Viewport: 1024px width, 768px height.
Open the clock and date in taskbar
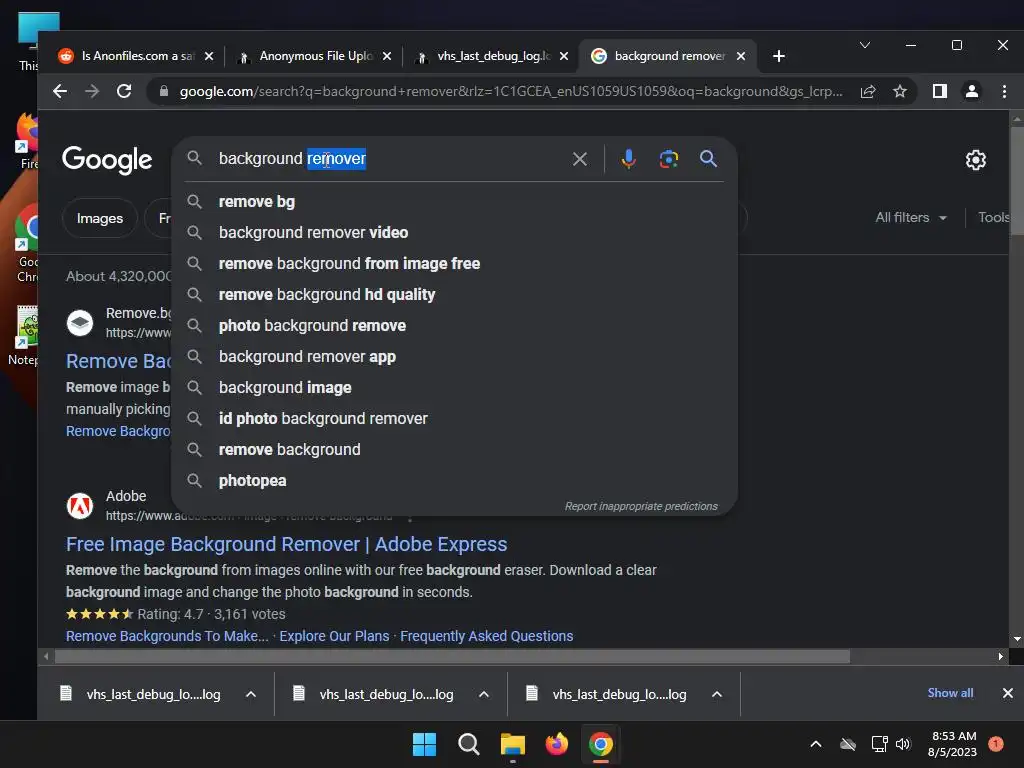click(952, 744)
